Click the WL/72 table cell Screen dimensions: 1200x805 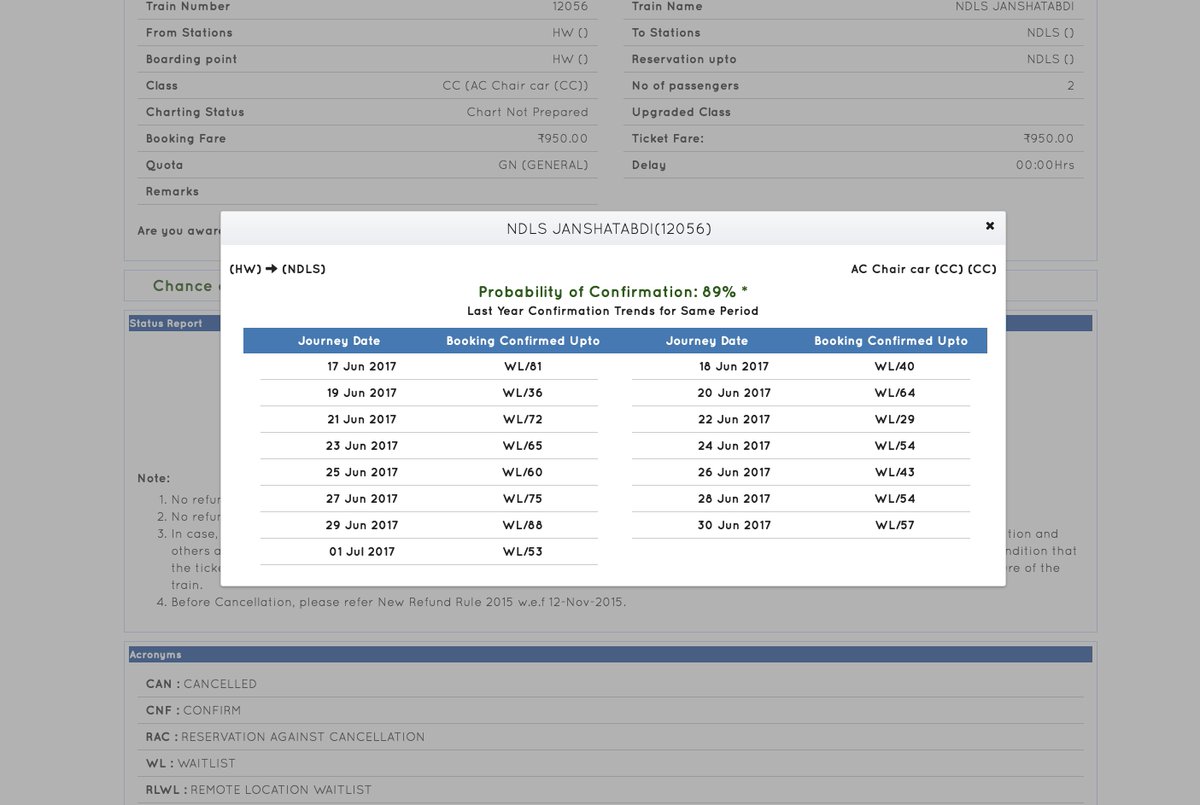523,419
